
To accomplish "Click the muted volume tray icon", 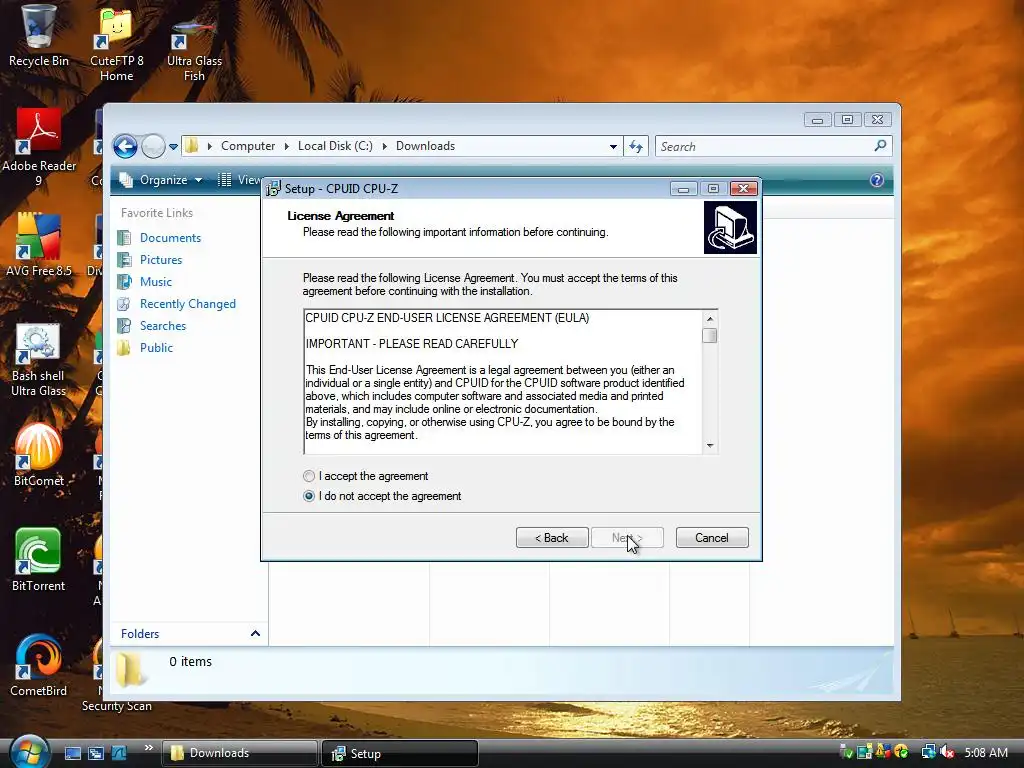I will pos(947,753).
